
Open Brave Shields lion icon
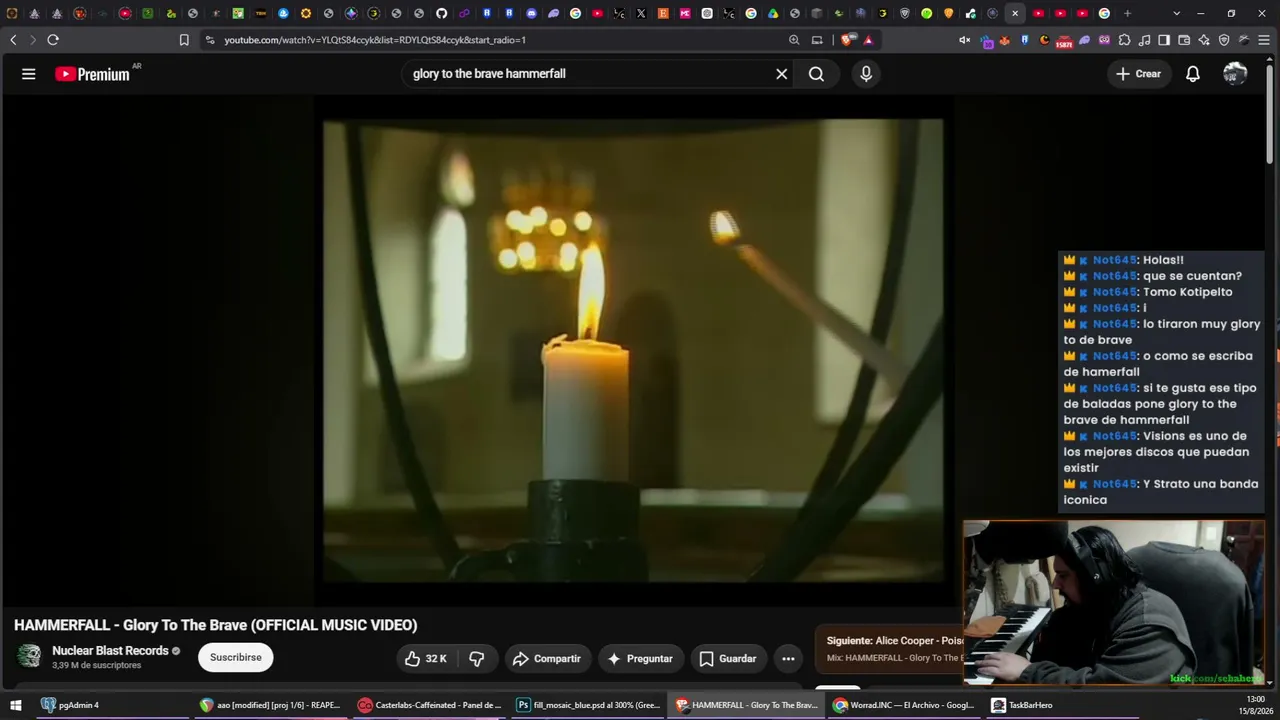click(x=848, y=40)
